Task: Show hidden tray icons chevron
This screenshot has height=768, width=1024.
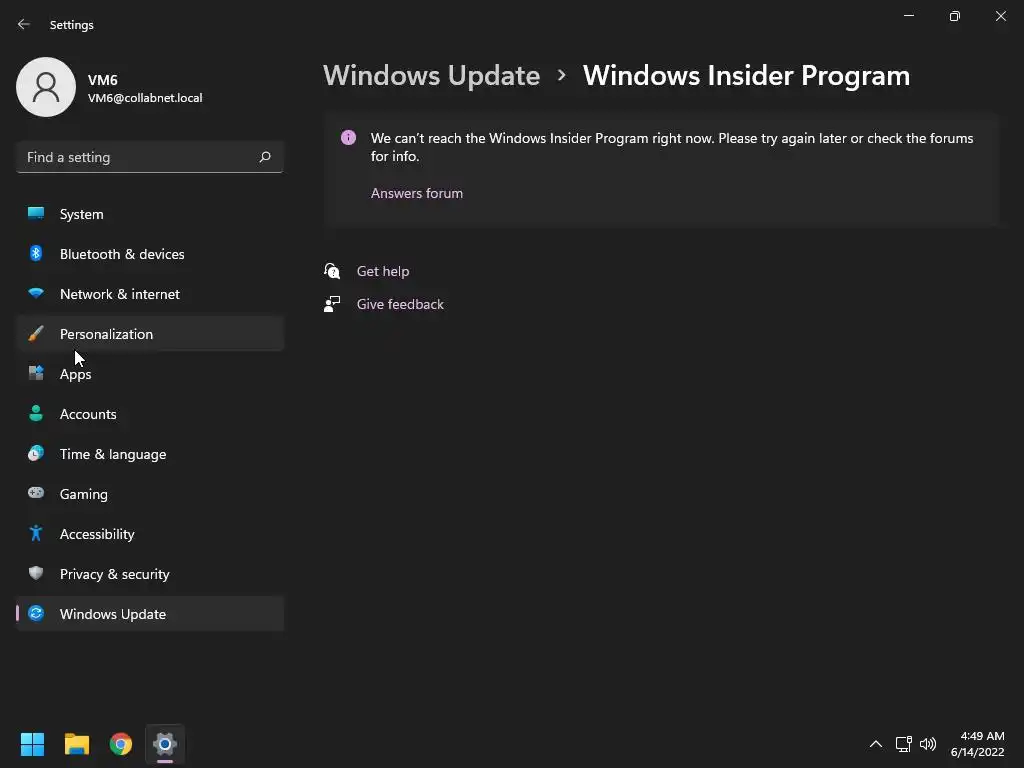Action: 876,744
